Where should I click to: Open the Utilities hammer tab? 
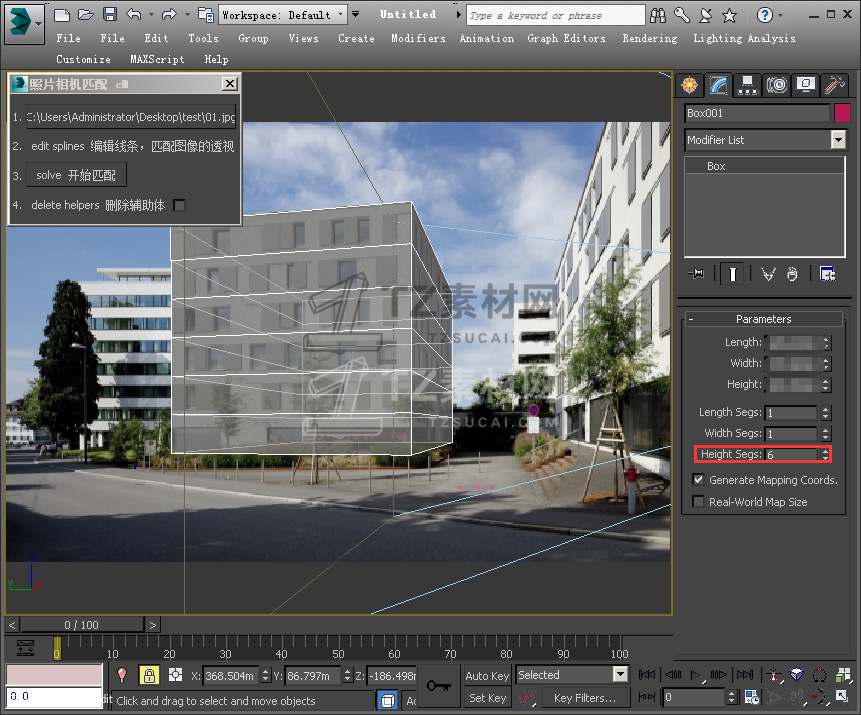(834, 85)
